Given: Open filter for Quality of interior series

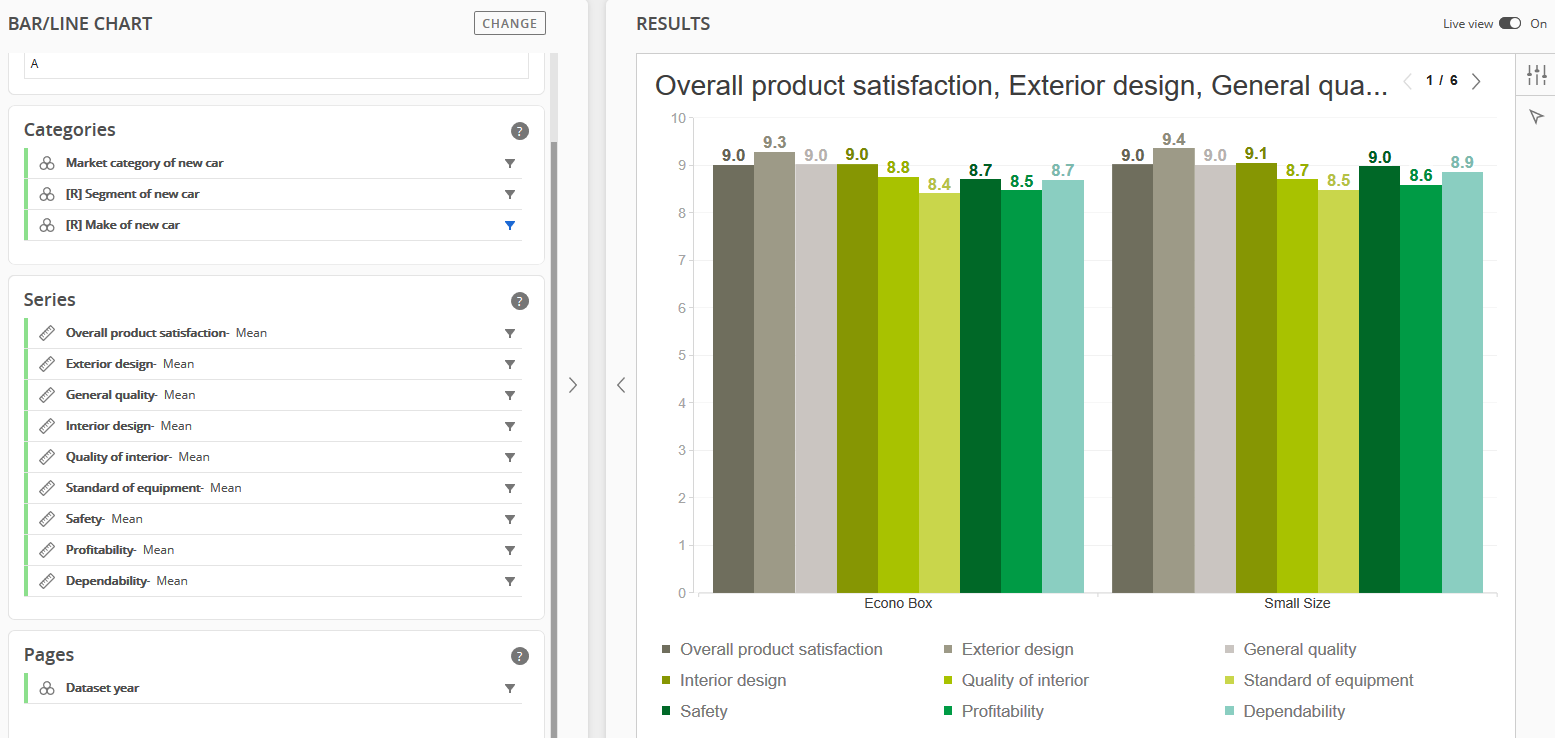Looking at the screenshot, I should (510, 457).
